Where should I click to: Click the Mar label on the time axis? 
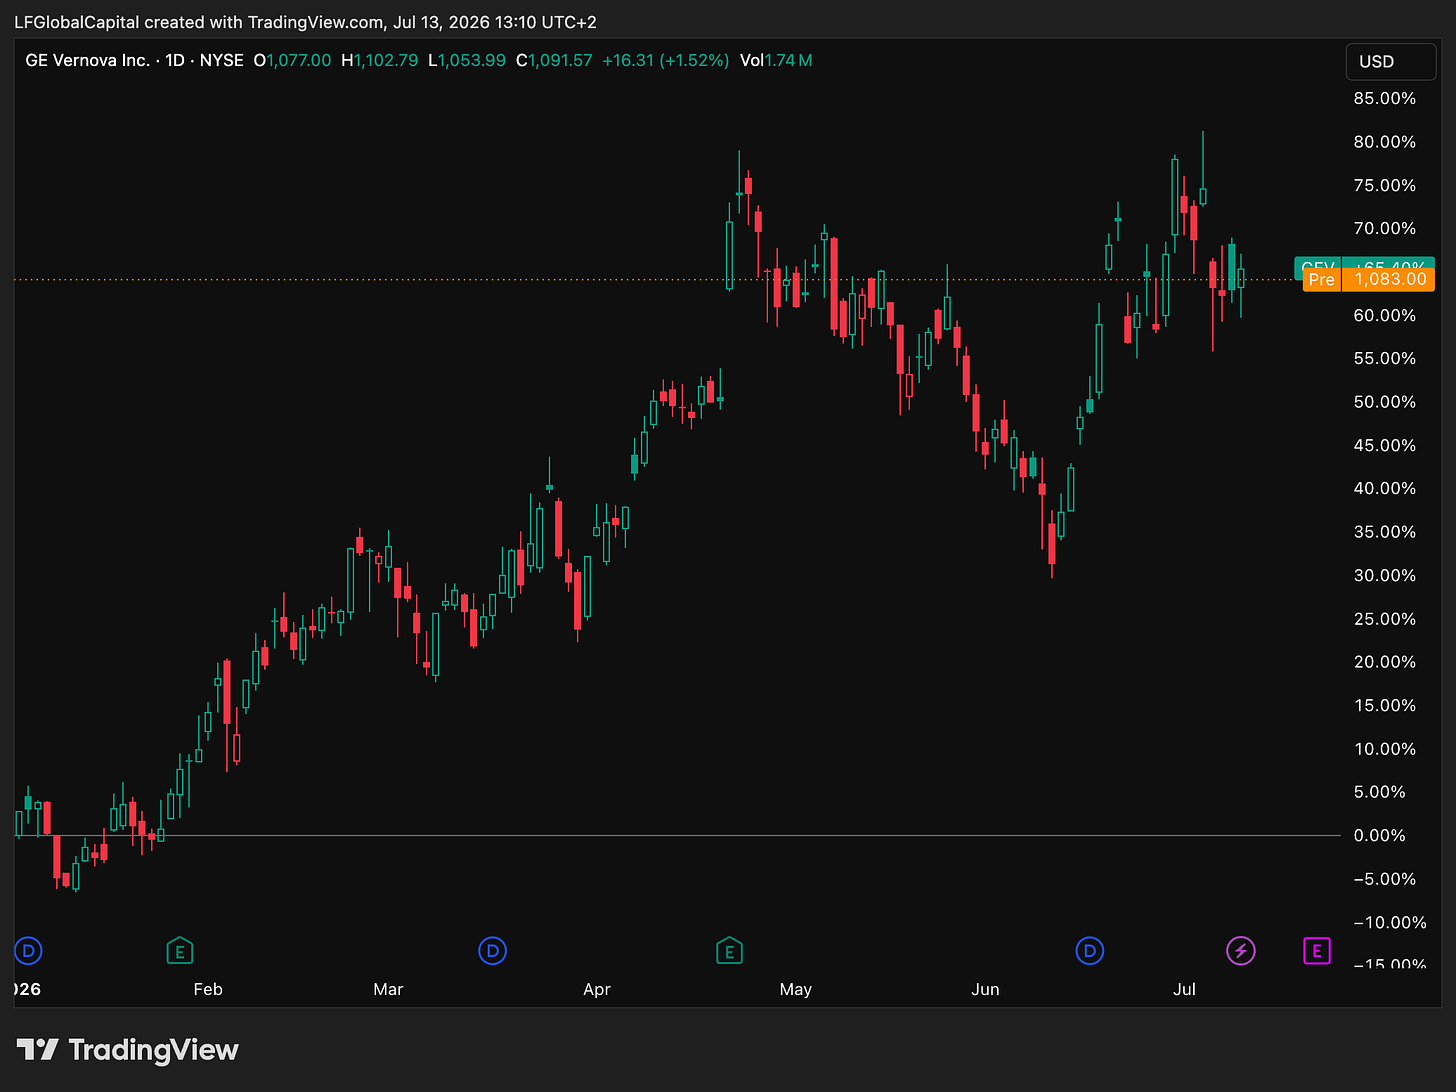click(x=388, y=989)
